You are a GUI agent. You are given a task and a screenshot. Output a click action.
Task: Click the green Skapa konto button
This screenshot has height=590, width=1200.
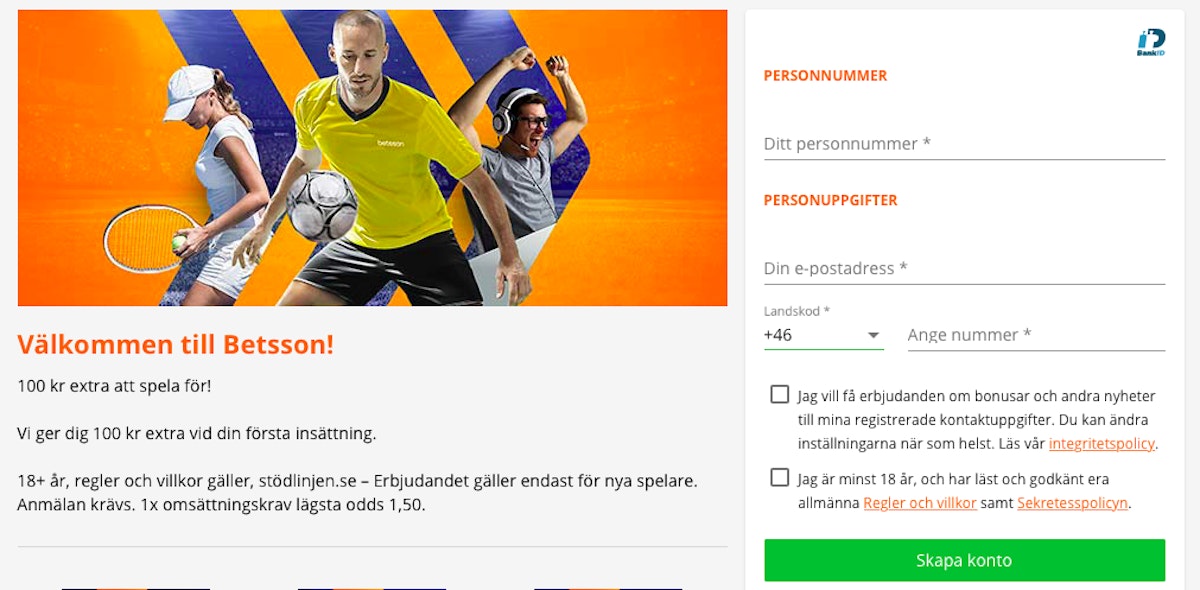pos(964,560)
